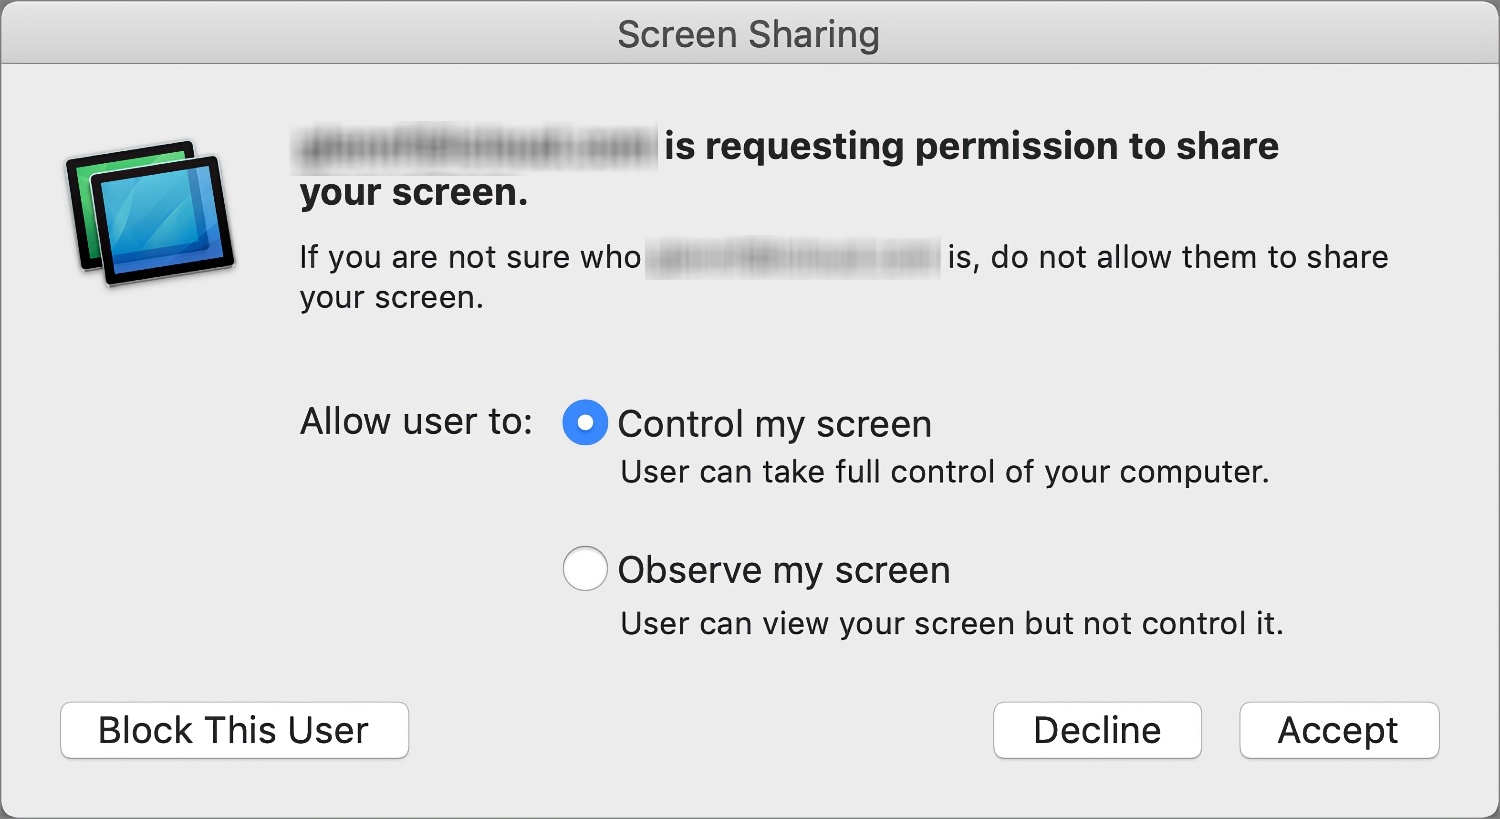The height and width of the screenshot is (819, 1500).
Task: Click the "Observe my screen" option label
Action: (784, 570)
